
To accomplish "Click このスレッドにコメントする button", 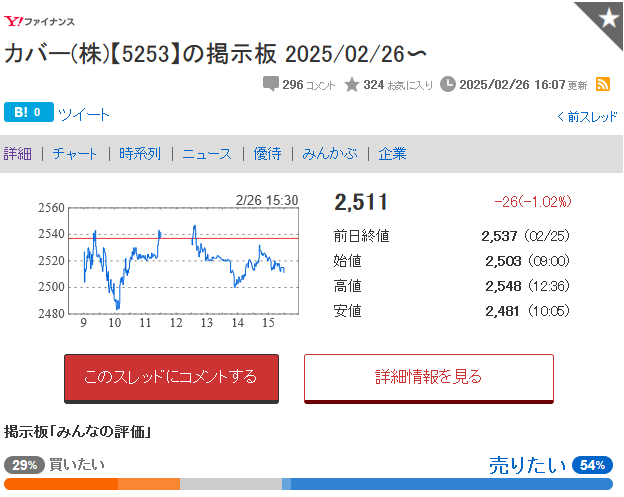I will (172, 378).
